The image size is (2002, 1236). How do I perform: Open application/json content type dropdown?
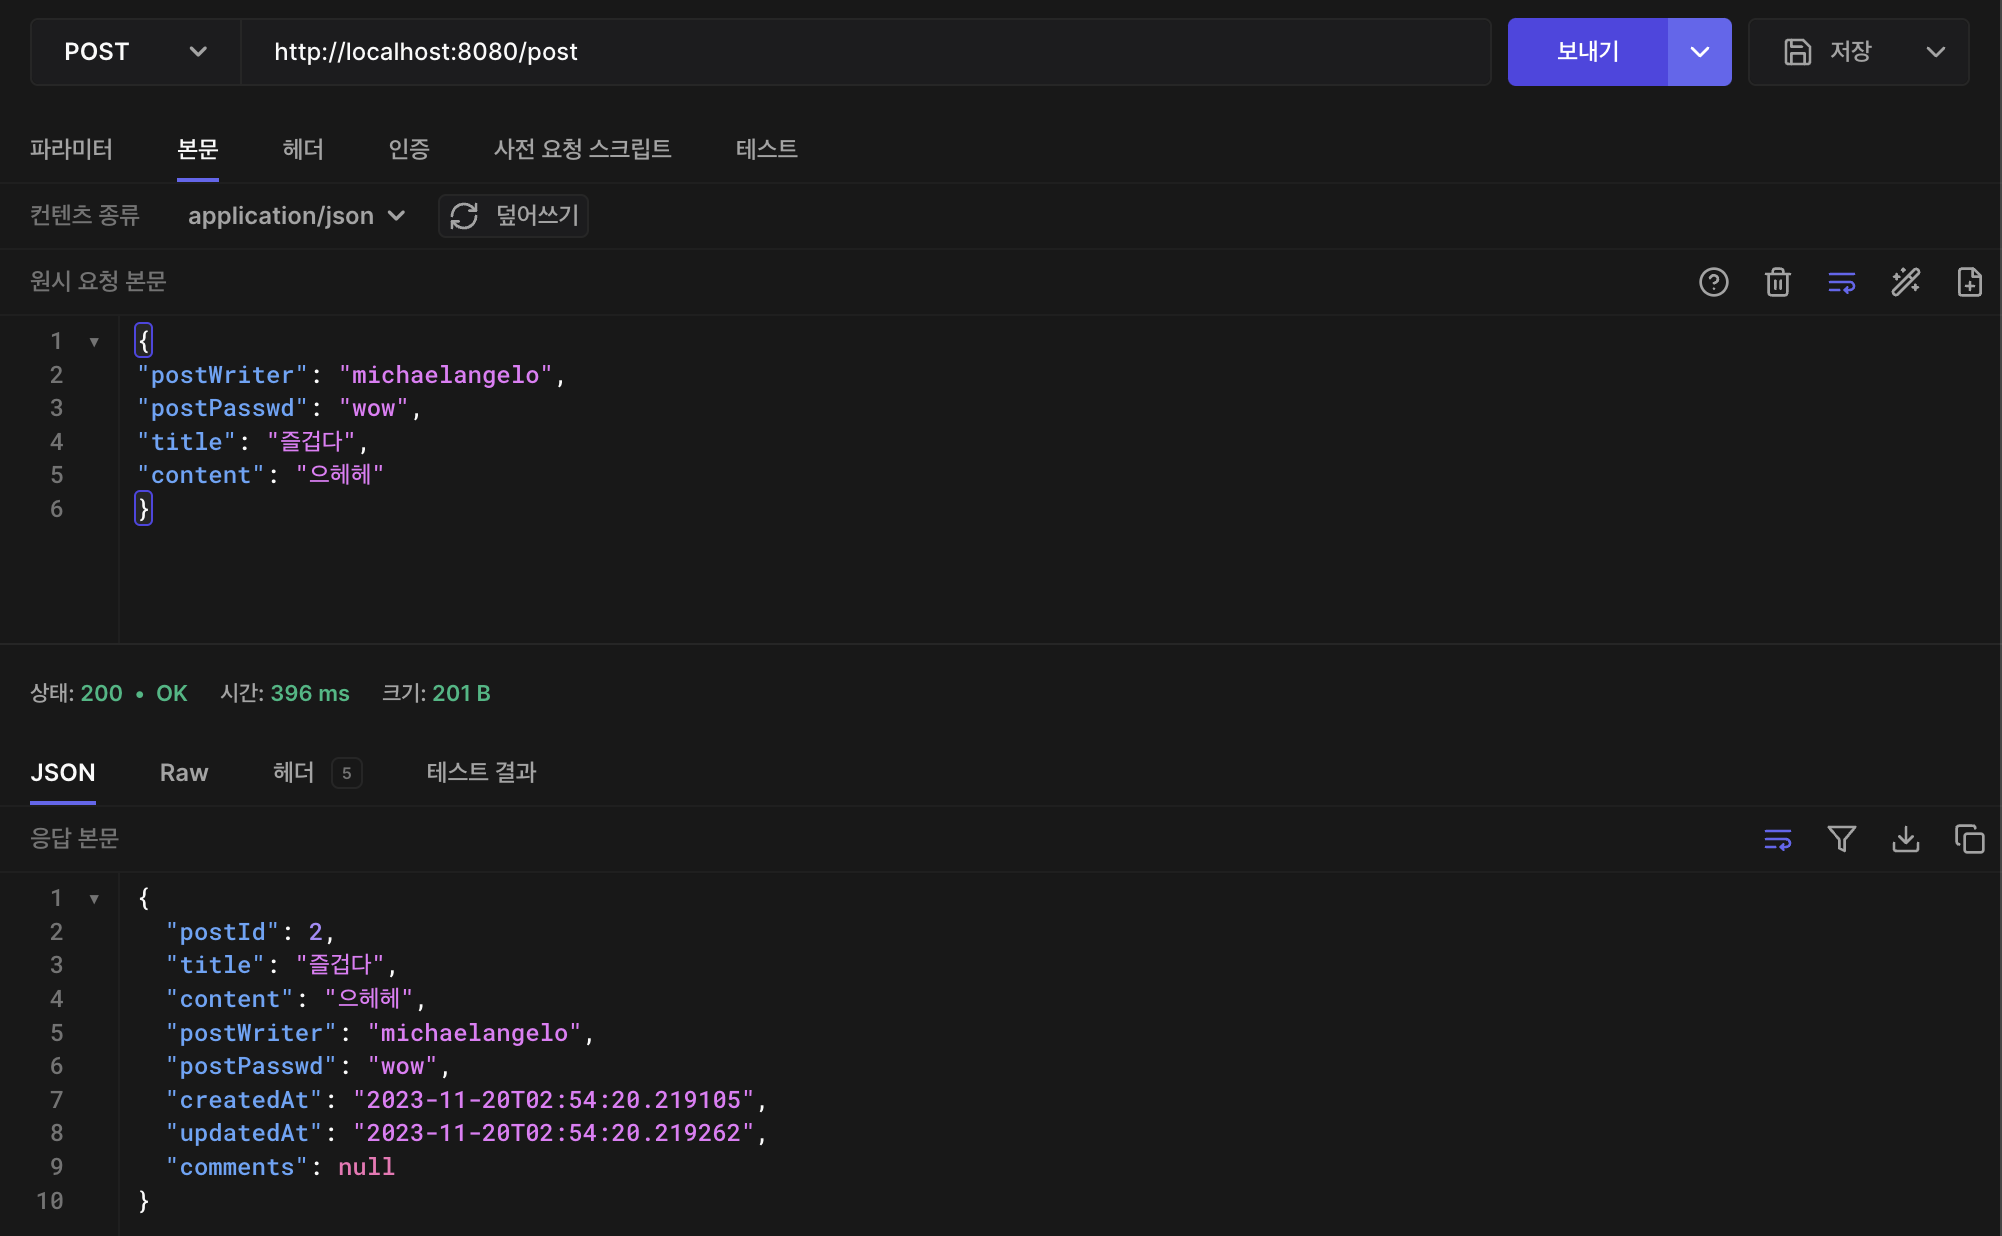click(296, 216)
